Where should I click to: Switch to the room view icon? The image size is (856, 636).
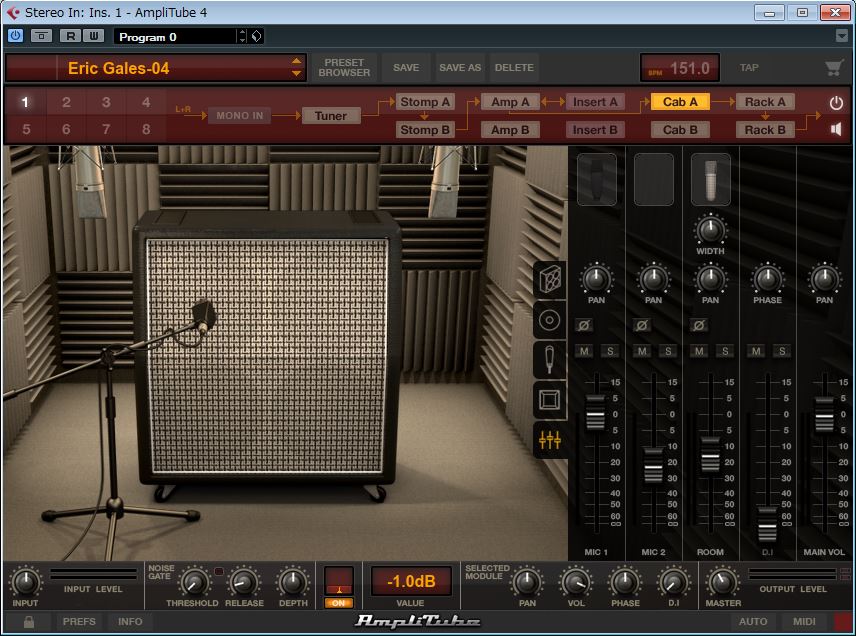[x=550, y=400]
